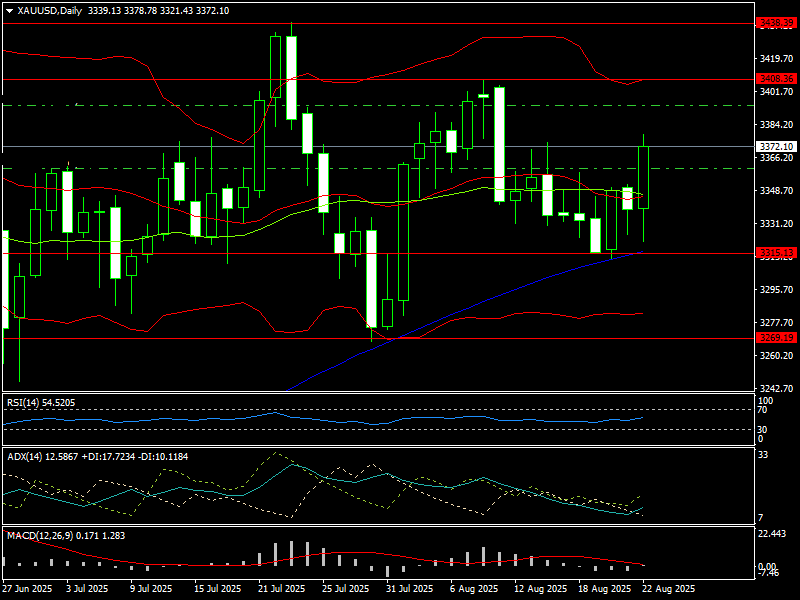Click the most recent green candle

tap(644, 177)
